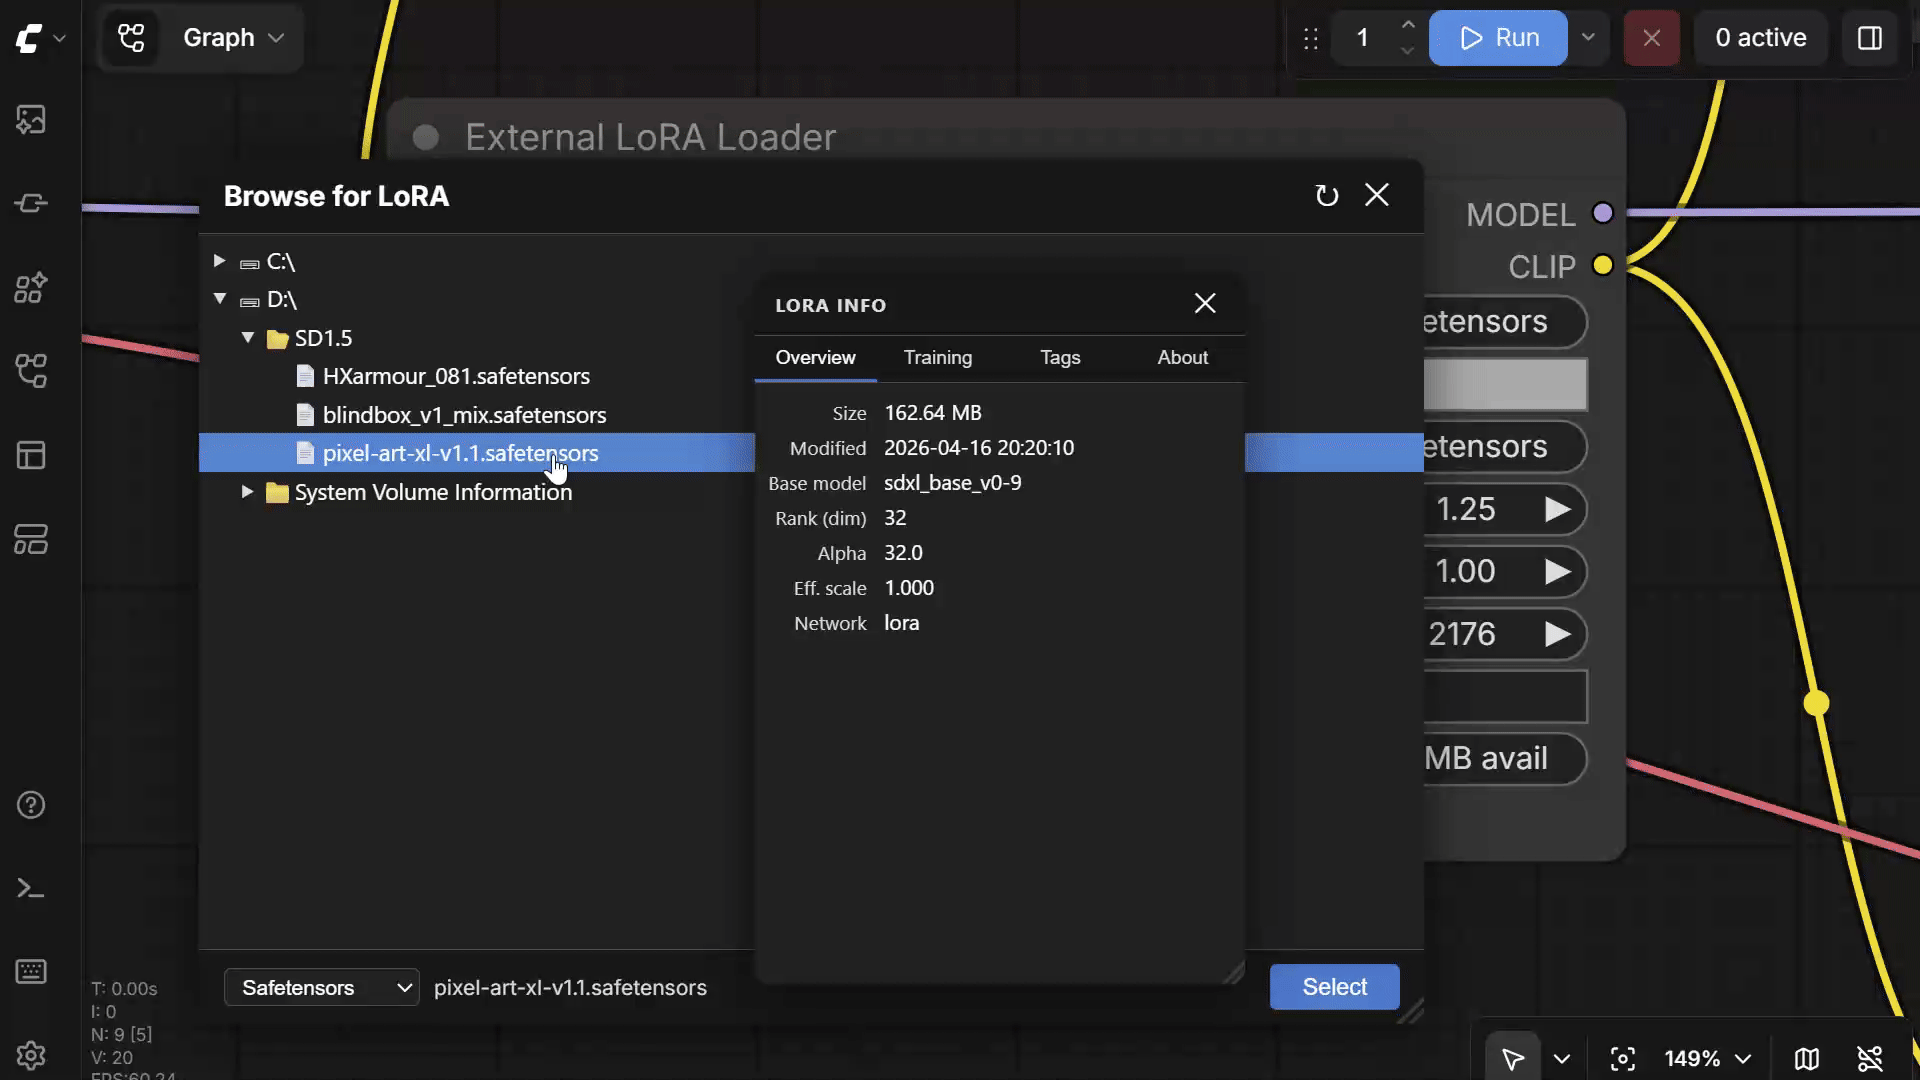This screenshot has height=1080, width=1920.
Task: Click the Base model value sdxl_base_v0-9
Action: click(953, 483)
